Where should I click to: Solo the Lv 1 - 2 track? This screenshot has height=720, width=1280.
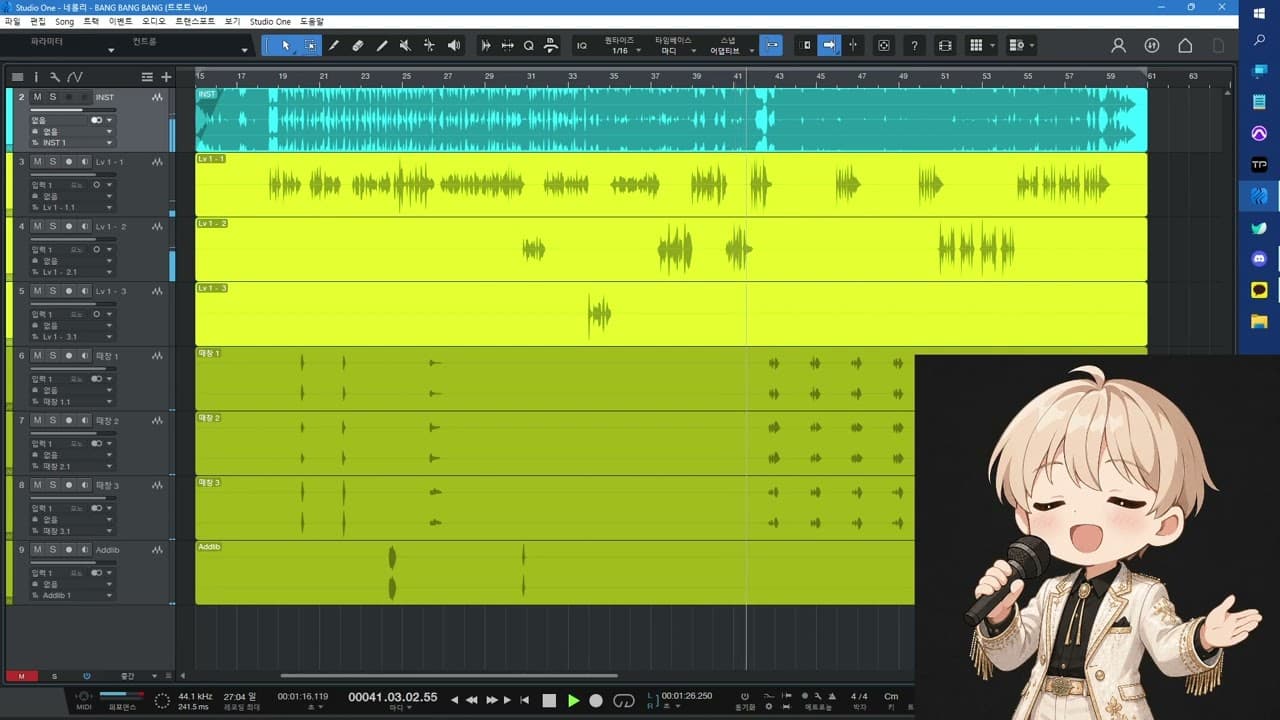pos(53,226)
